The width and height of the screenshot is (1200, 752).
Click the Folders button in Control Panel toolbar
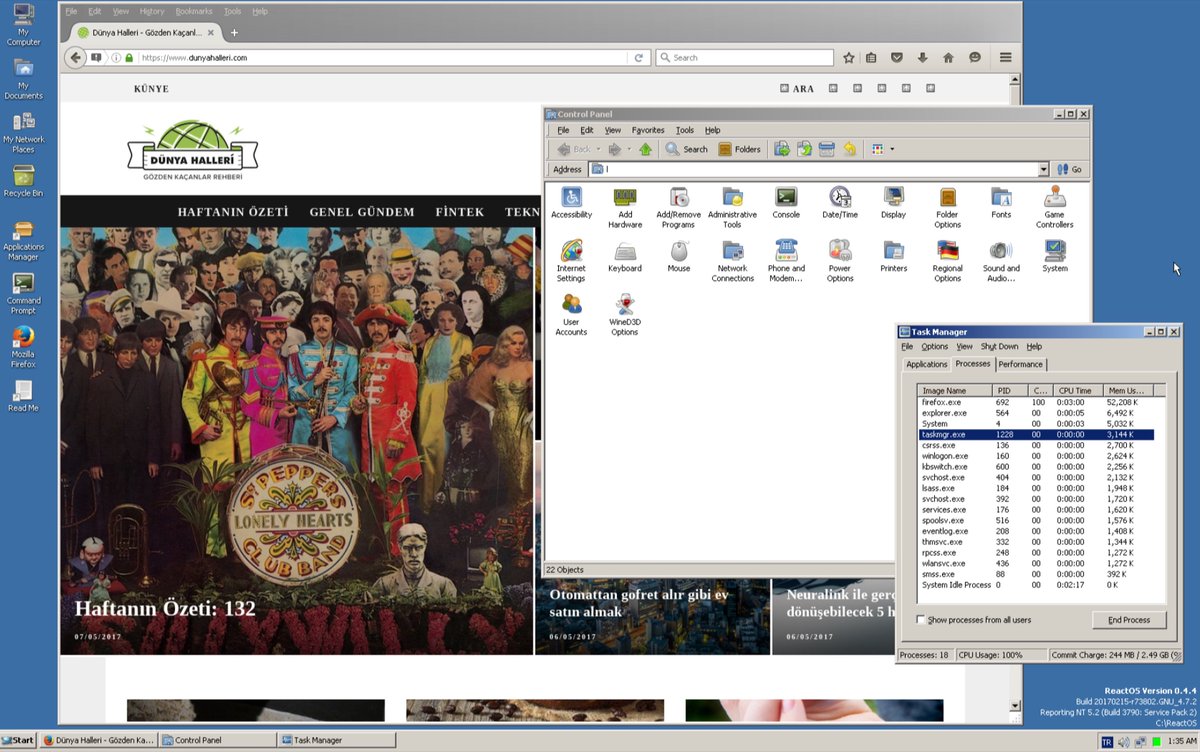(x=738, y=149)
